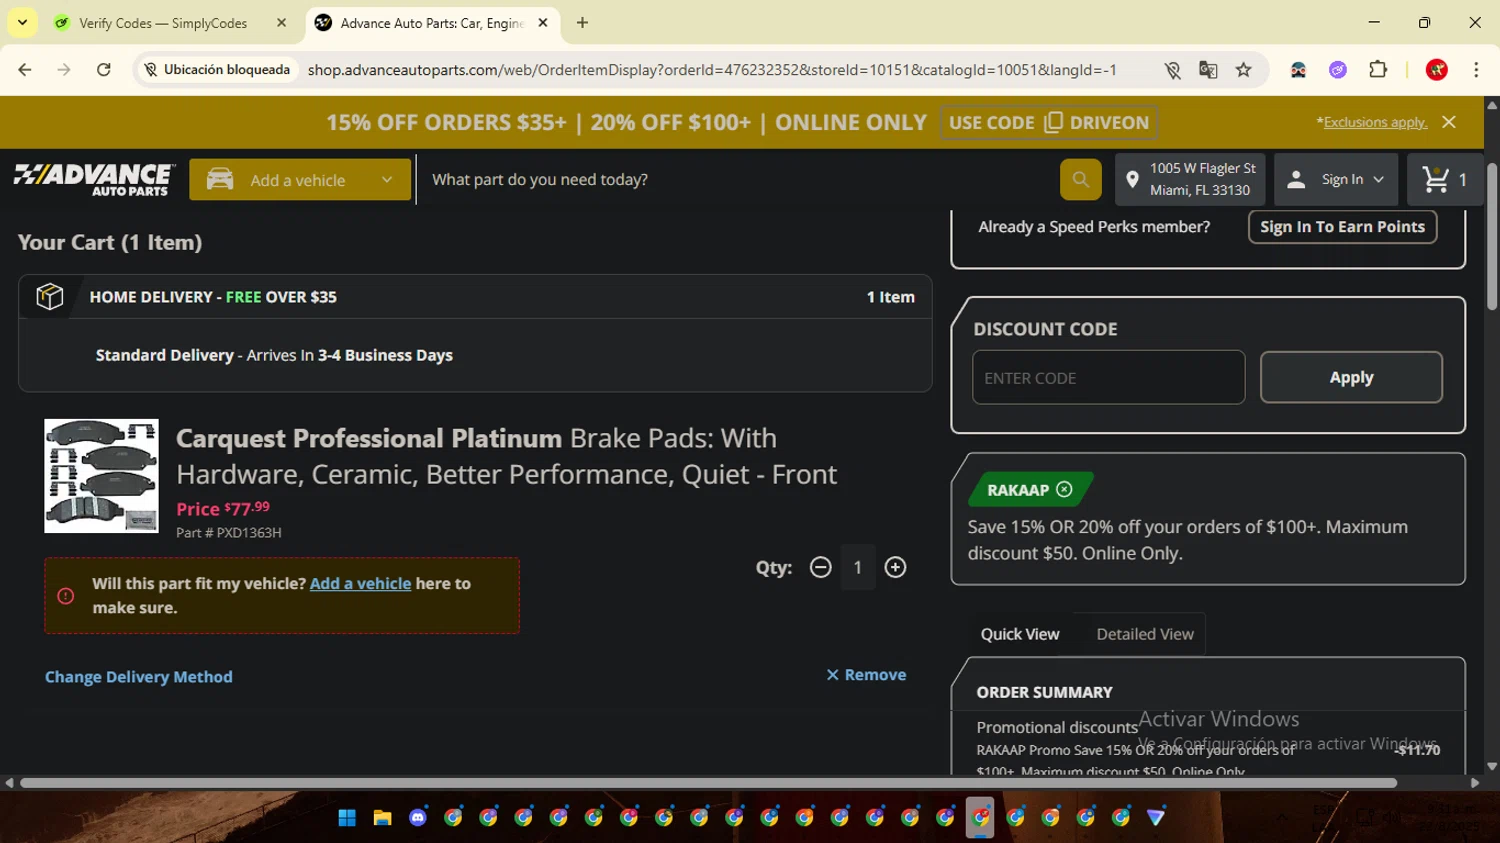
Task: Click the quantity field showing 1
Action: (x=857, y=568)
